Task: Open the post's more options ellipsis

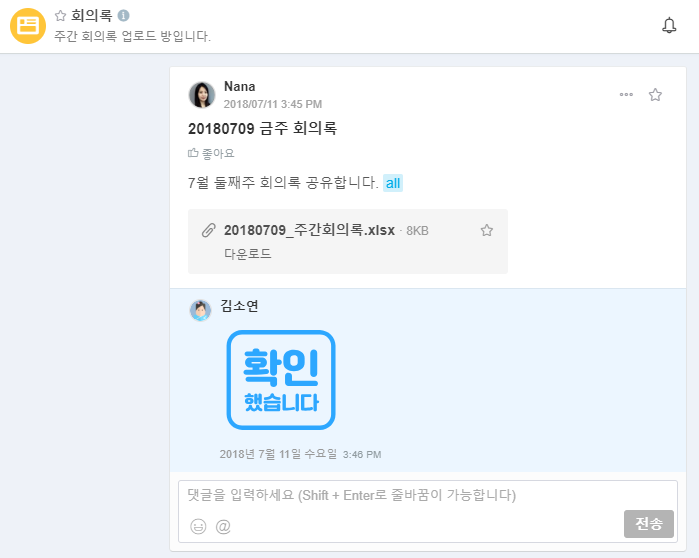Action: tap(626, 95)
